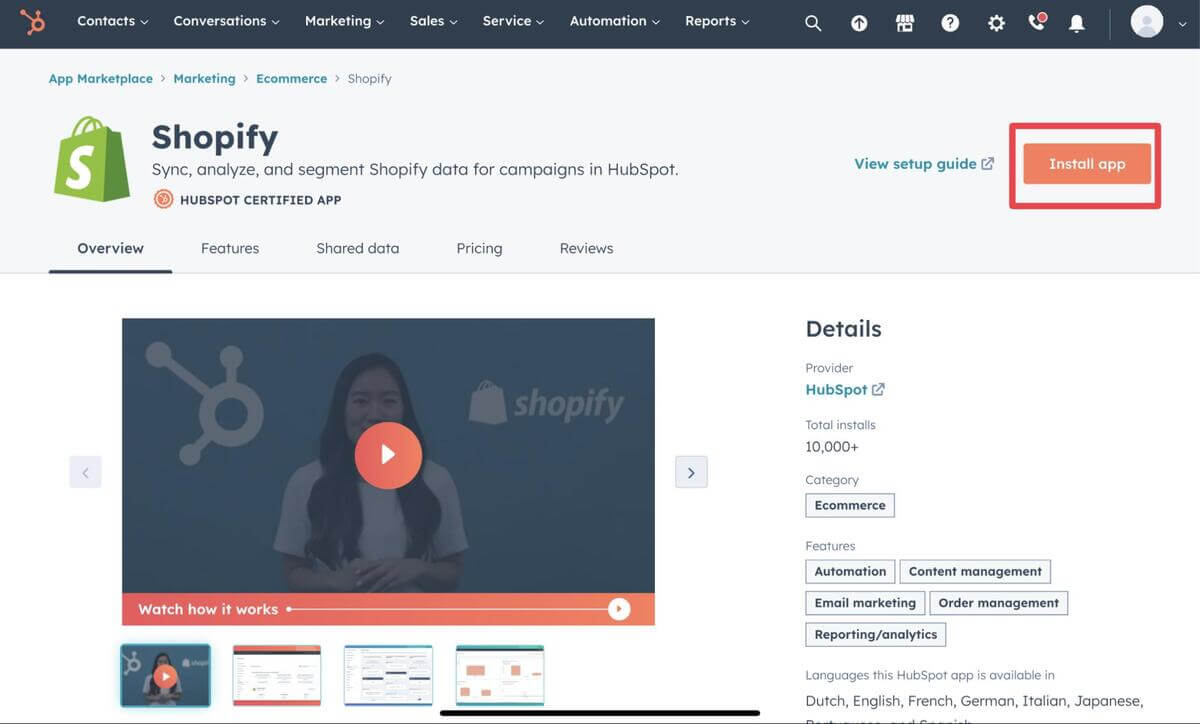Open the search magnifier icon
The height and width of the screenshot is (724, 1200).
pos(813,23)
